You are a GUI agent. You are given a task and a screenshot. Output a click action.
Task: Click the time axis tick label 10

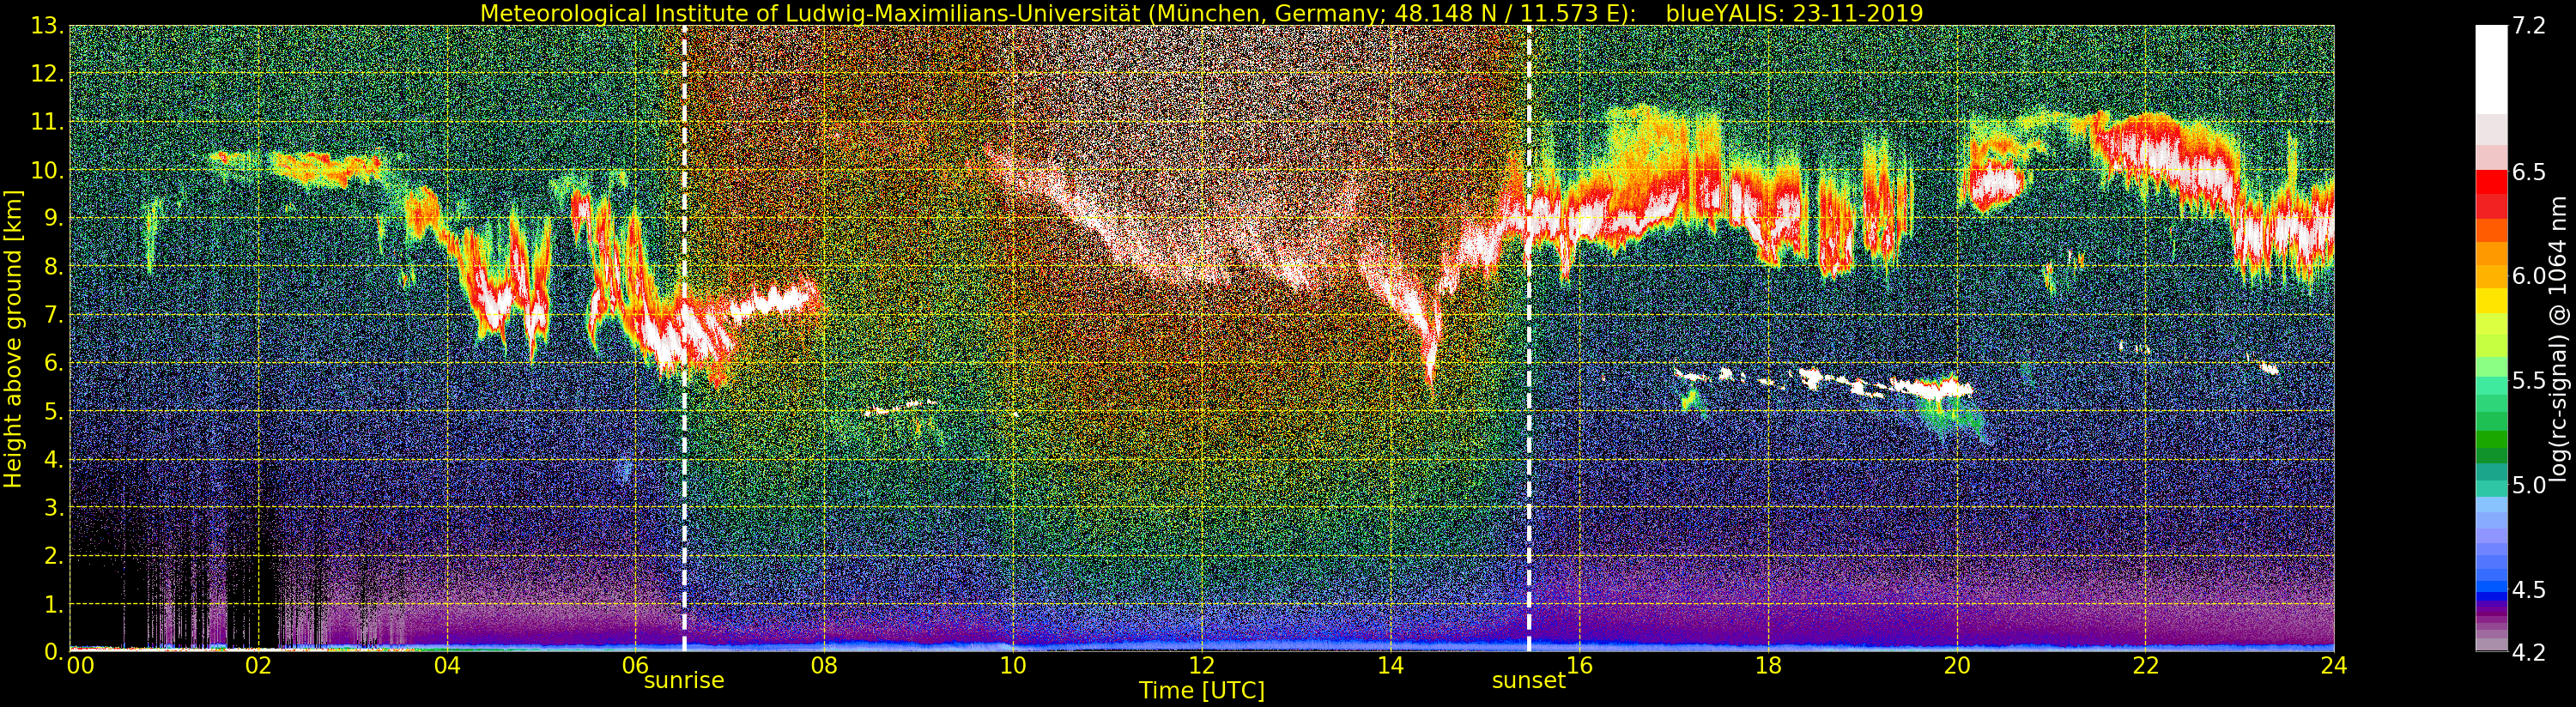[x=1013, y=666]
